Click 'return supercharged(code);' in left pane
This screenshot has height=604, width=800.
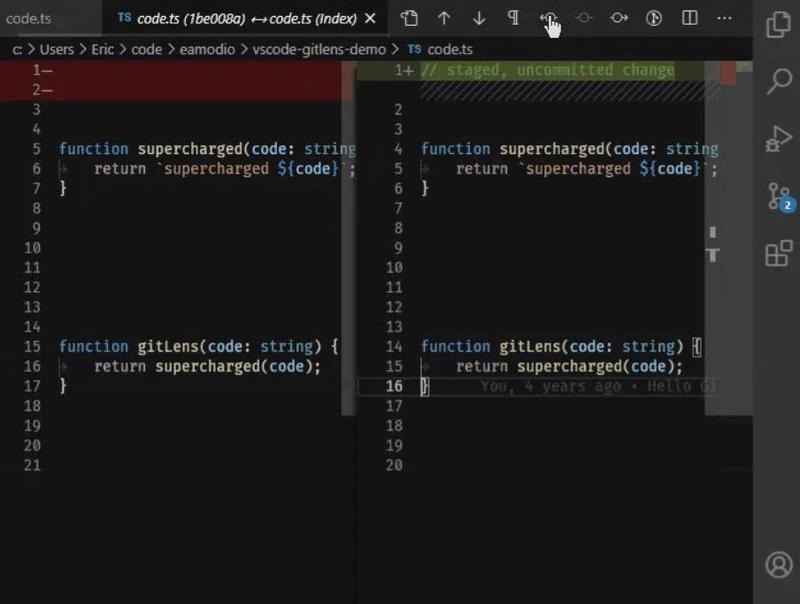click(207, 366)
